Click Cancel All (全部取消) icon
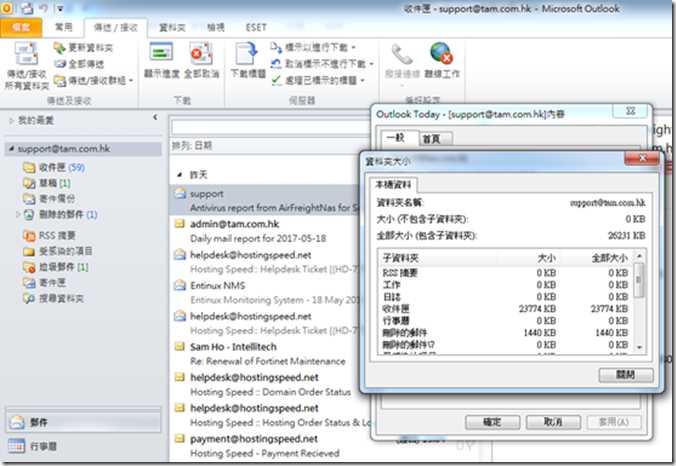The image size is (676, 466). [x=201, y=53]
